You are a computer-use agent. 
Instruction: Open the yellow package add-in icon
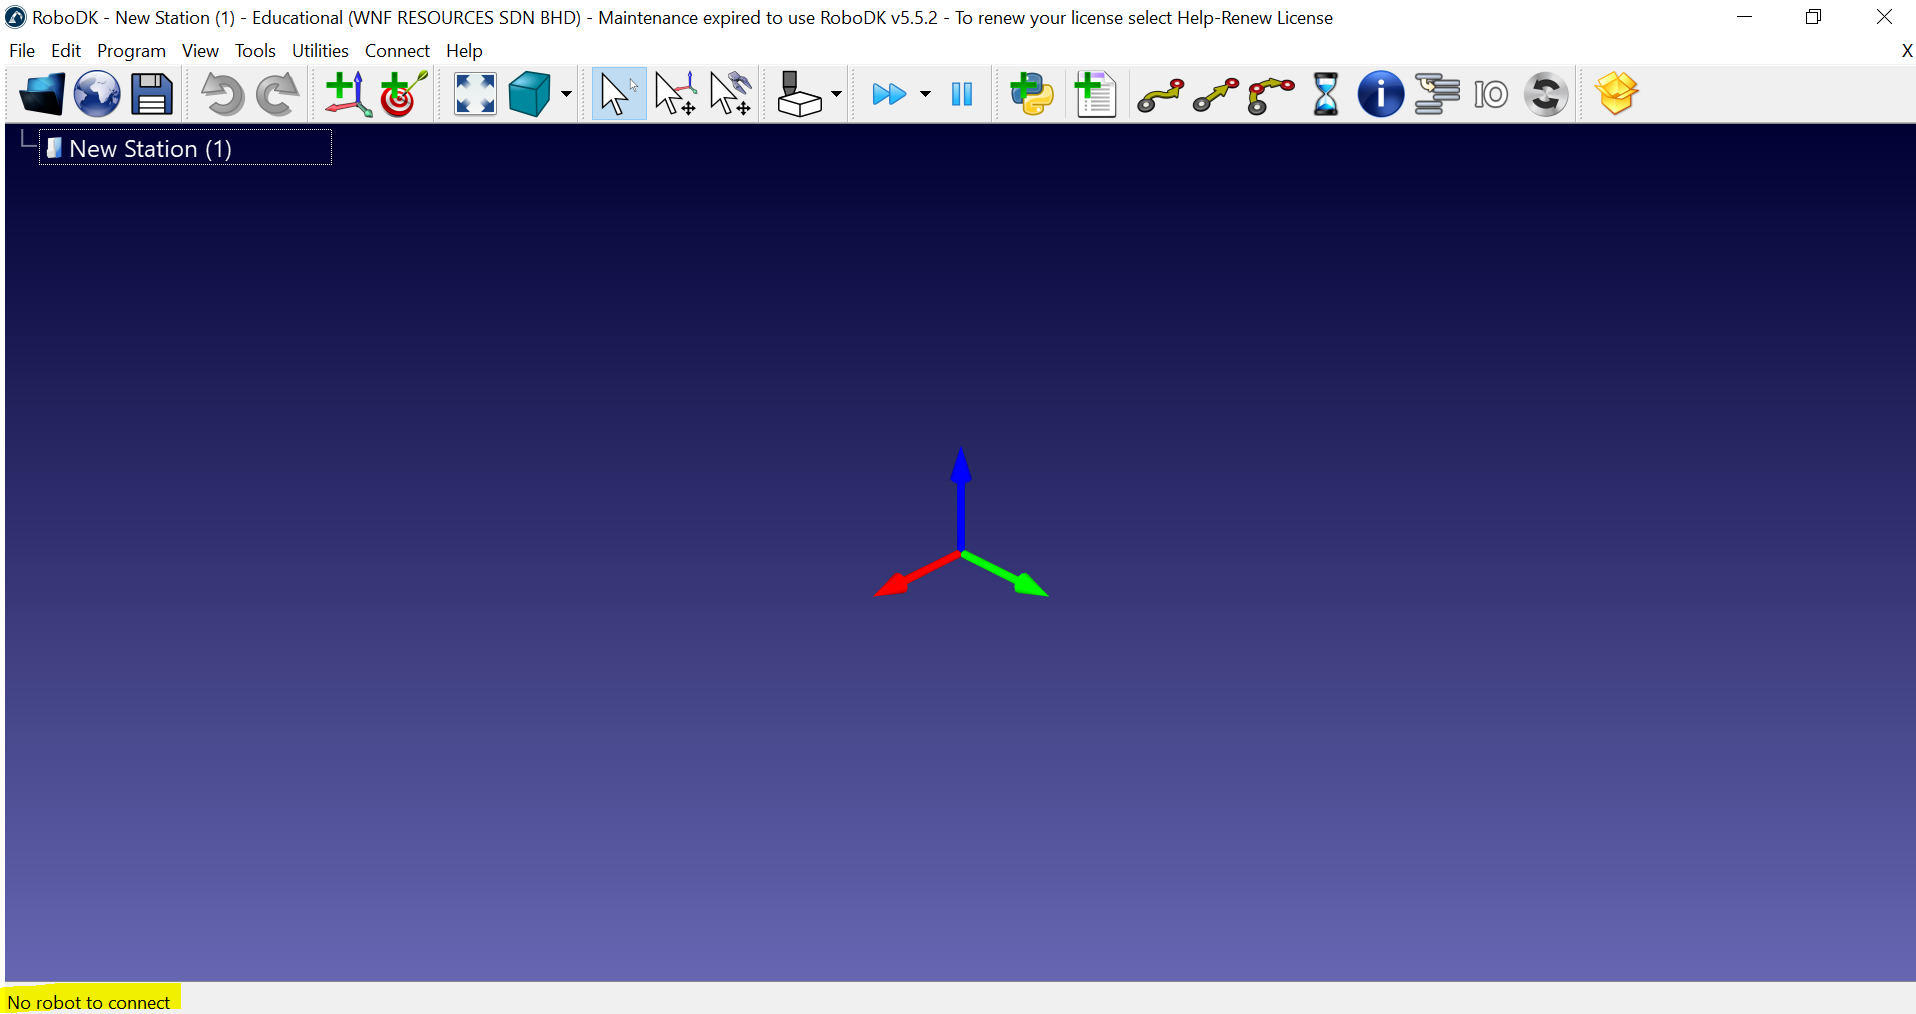pyautogui.click(x=1616, y=95)
